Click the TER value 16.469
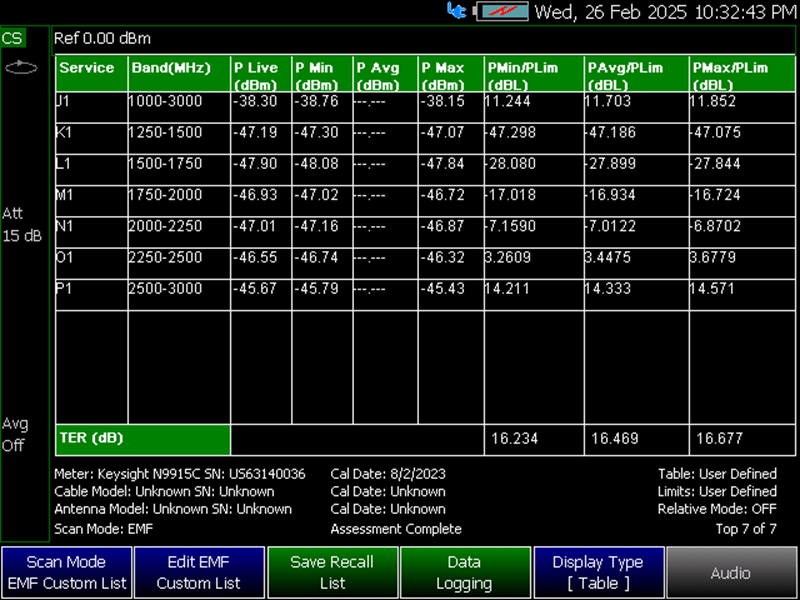Image resolution: width=800 pixels, height=600 pixels. [x=615, y=438]
